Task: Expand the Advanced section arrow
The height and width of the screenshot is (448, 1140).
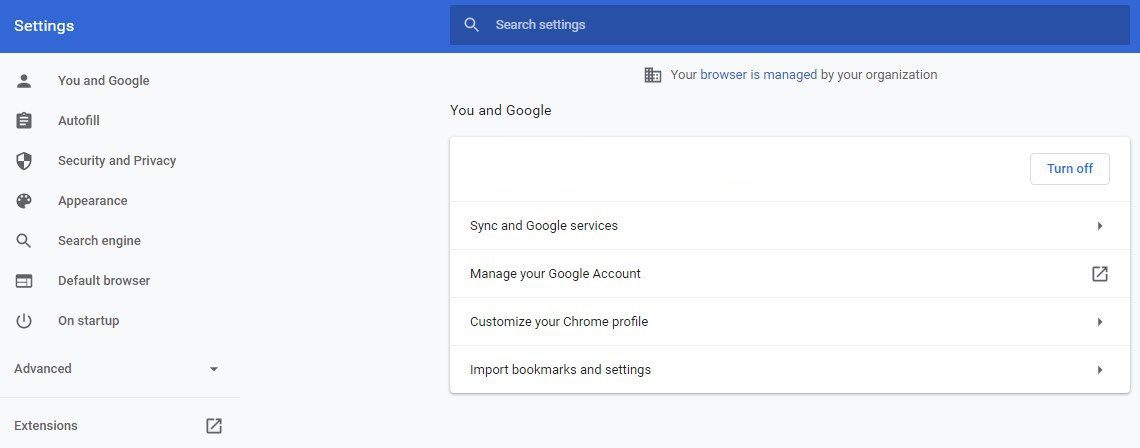Action: pos(213,369)
